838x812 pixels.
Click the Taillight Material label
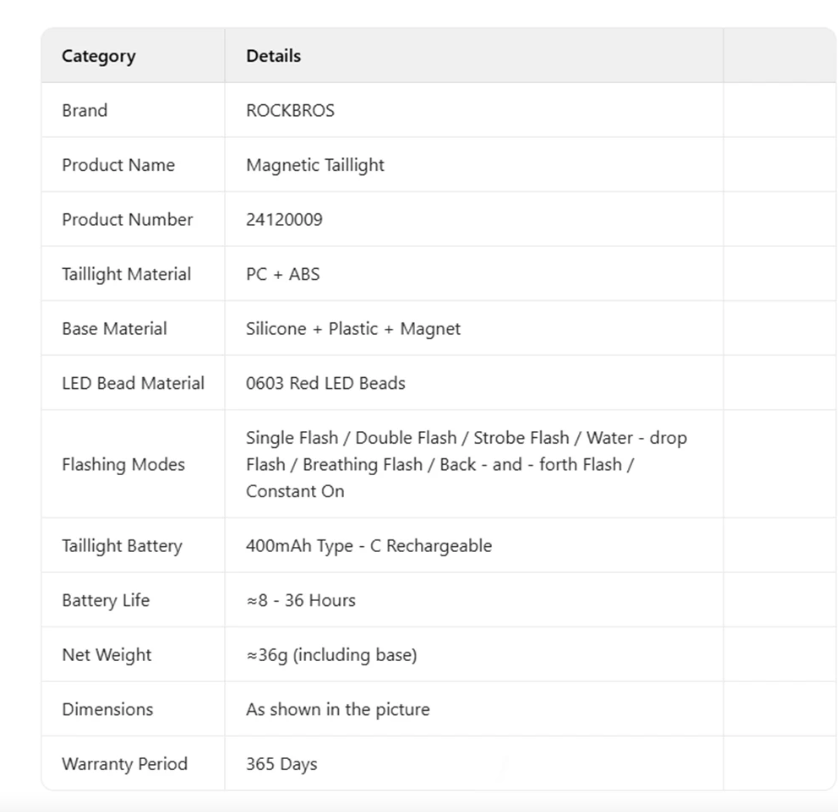click(x=126, y=274)
